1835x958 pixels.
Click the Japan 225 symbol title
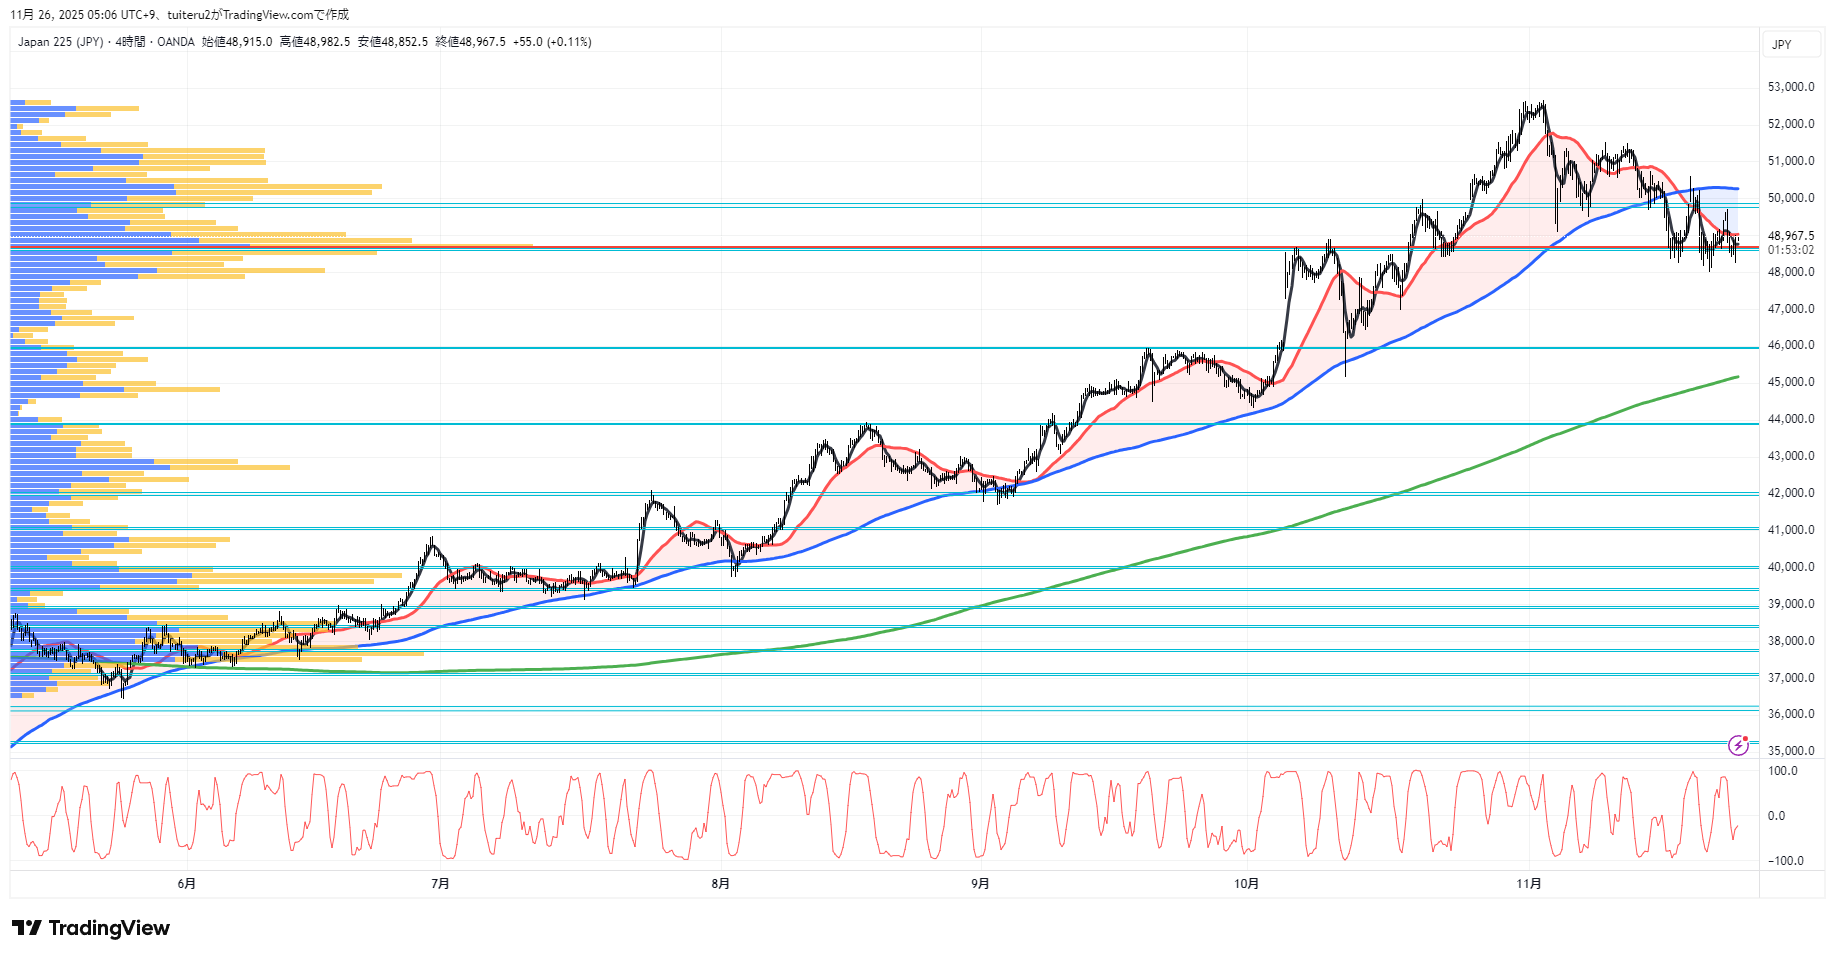tap(60, 42)
